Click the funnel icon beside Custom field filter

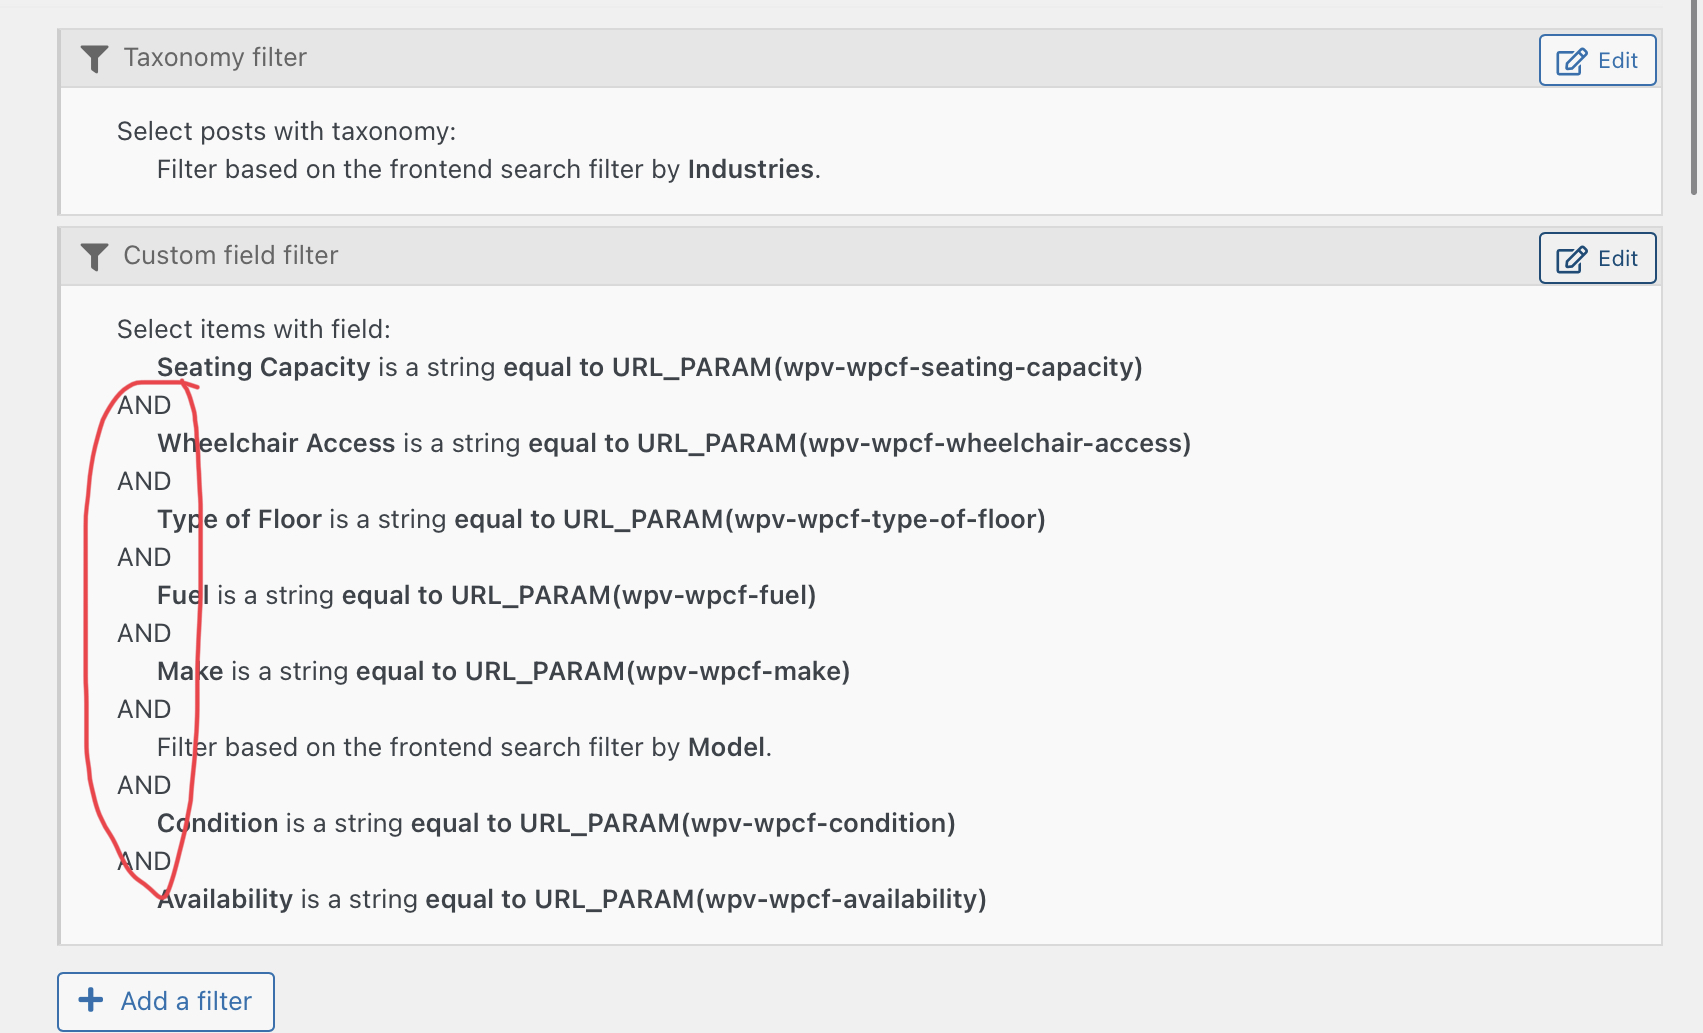94,257
